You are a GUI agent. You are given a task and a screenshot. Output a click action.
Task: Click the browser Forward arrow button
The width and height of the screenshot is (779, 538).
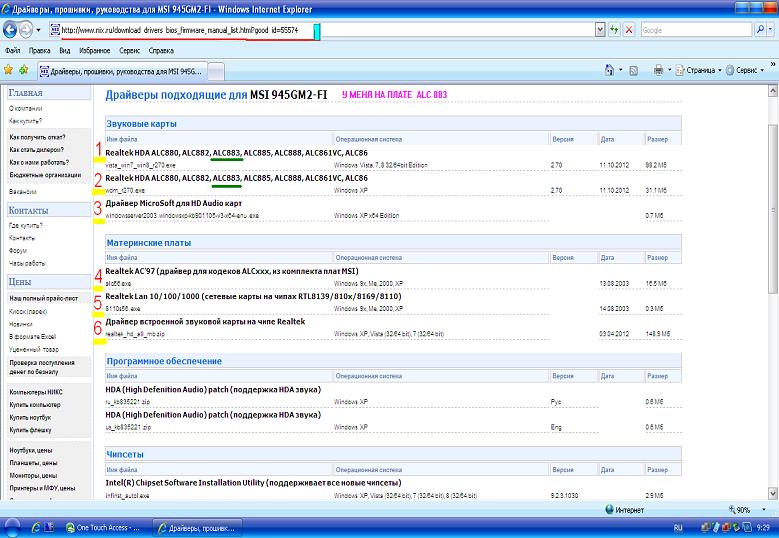[x=26, y=30]
